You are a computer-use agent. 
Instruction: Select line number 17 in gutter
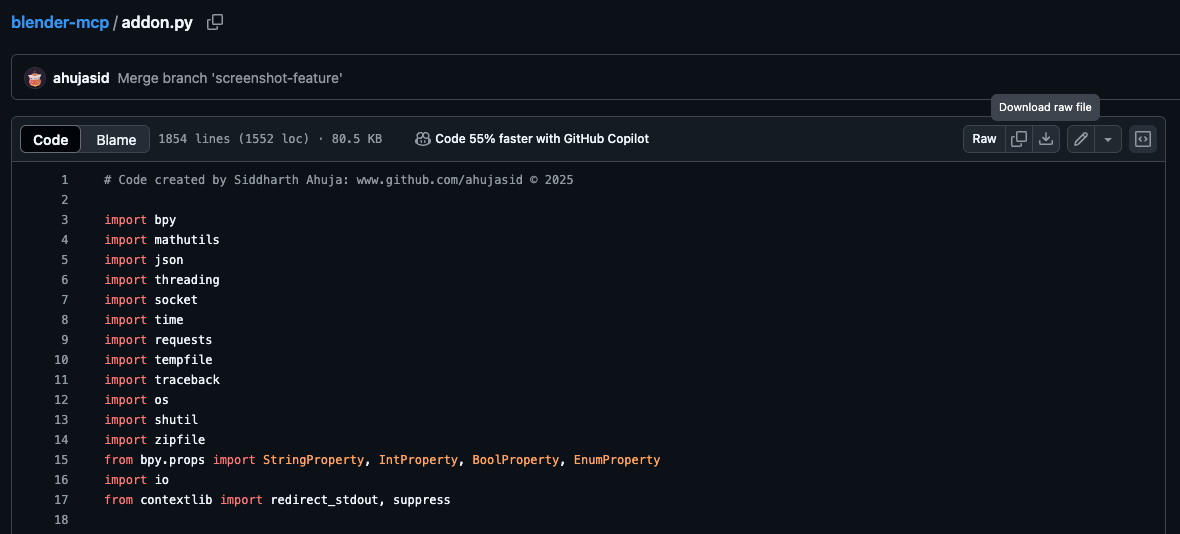point(61,500)
